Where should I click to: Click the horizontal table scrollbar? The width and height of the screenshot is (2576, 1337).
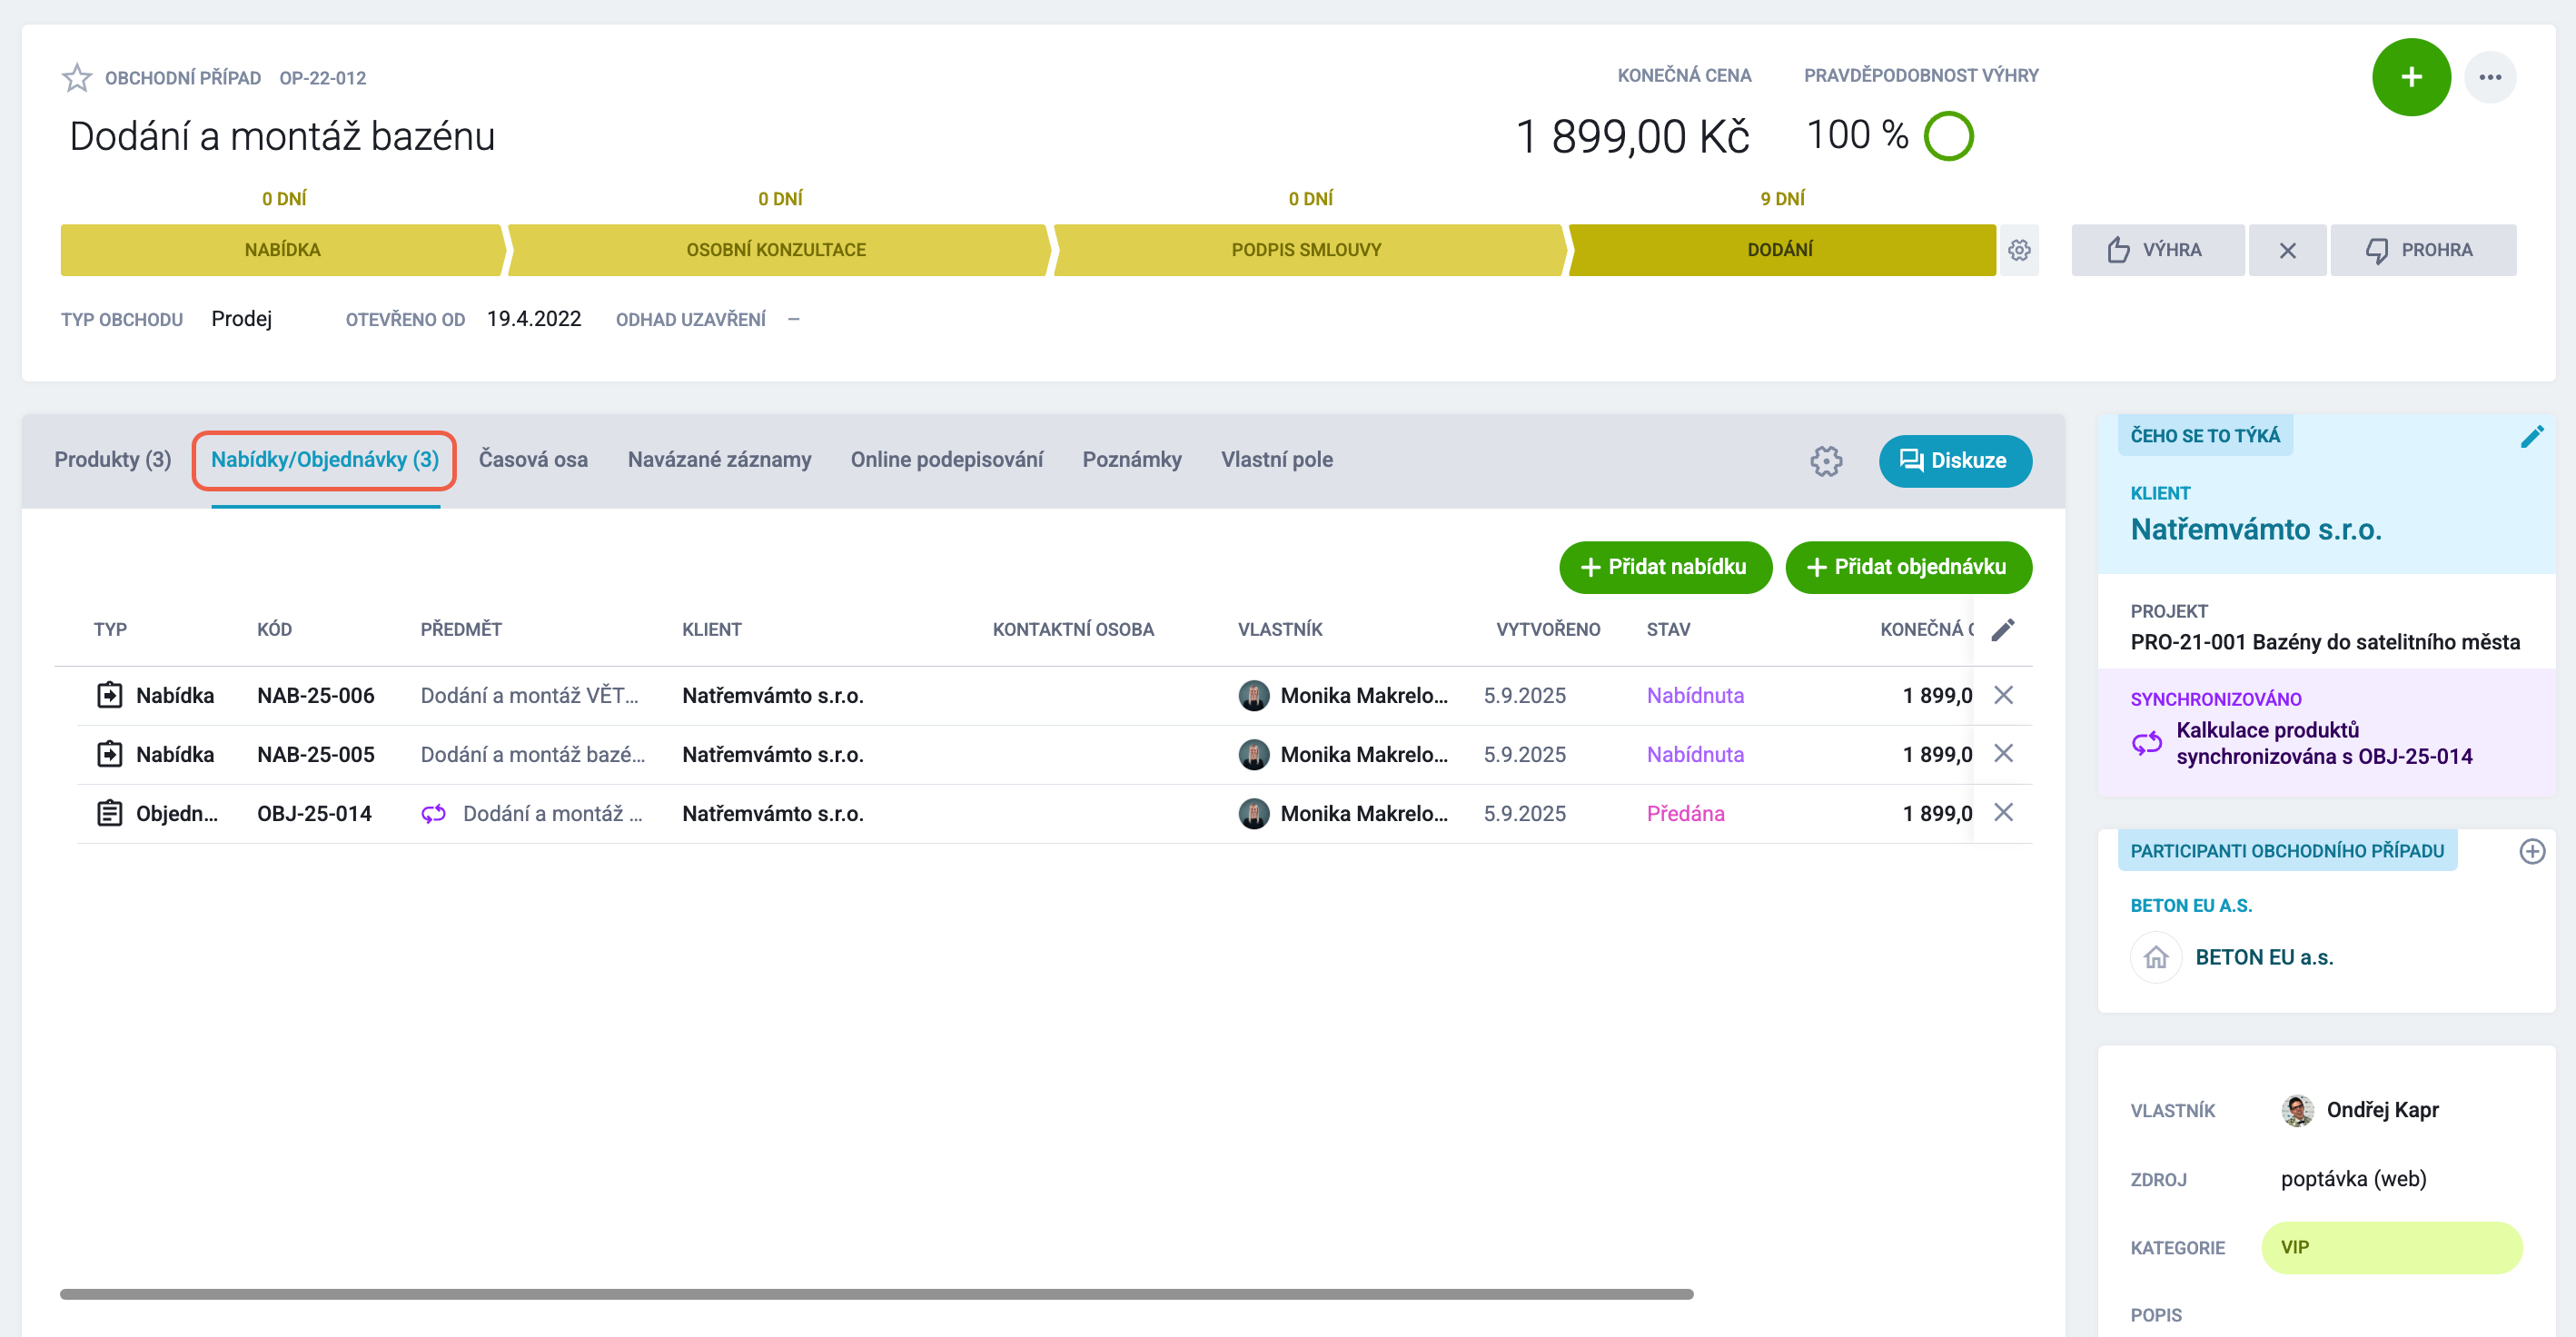tap(876, 1294)
